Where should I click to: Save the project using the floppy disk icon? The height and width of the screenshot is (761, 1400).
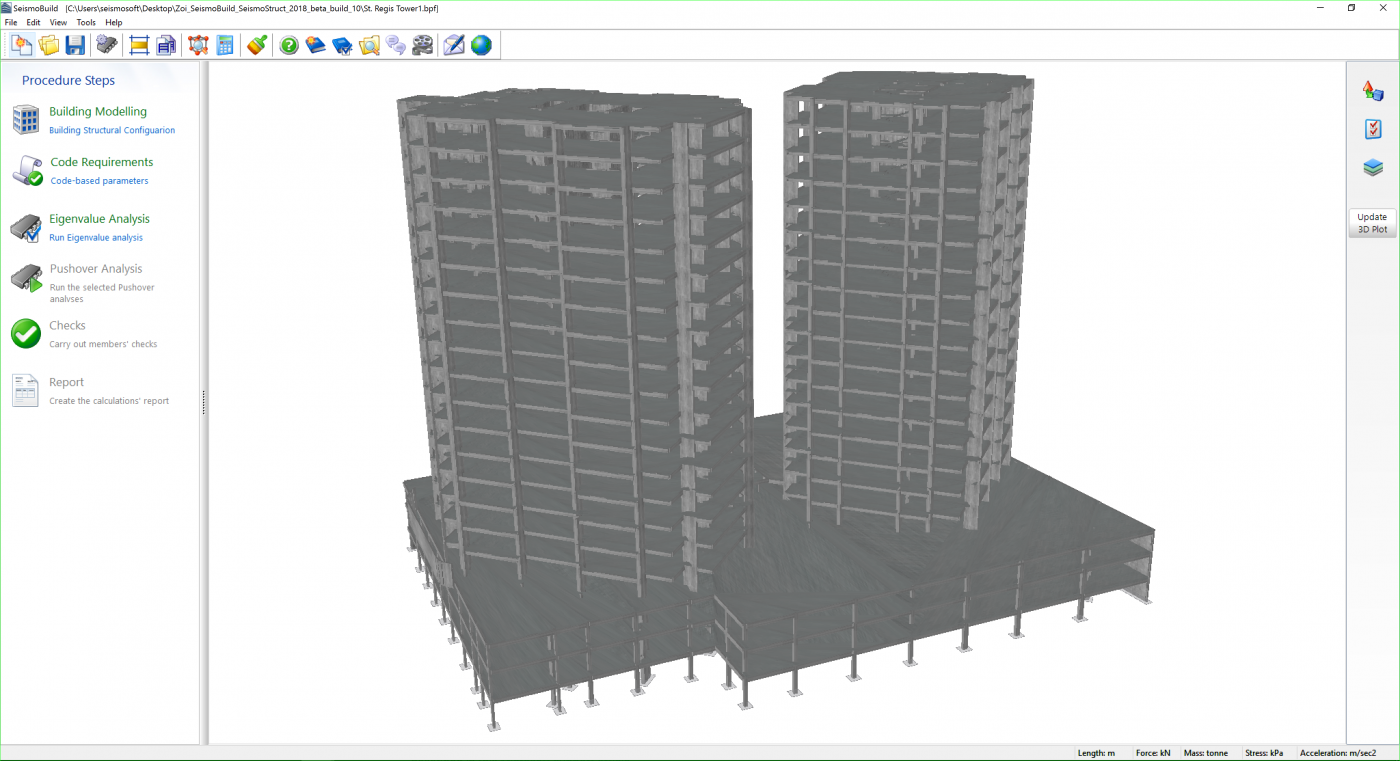(x=75, y=45)
